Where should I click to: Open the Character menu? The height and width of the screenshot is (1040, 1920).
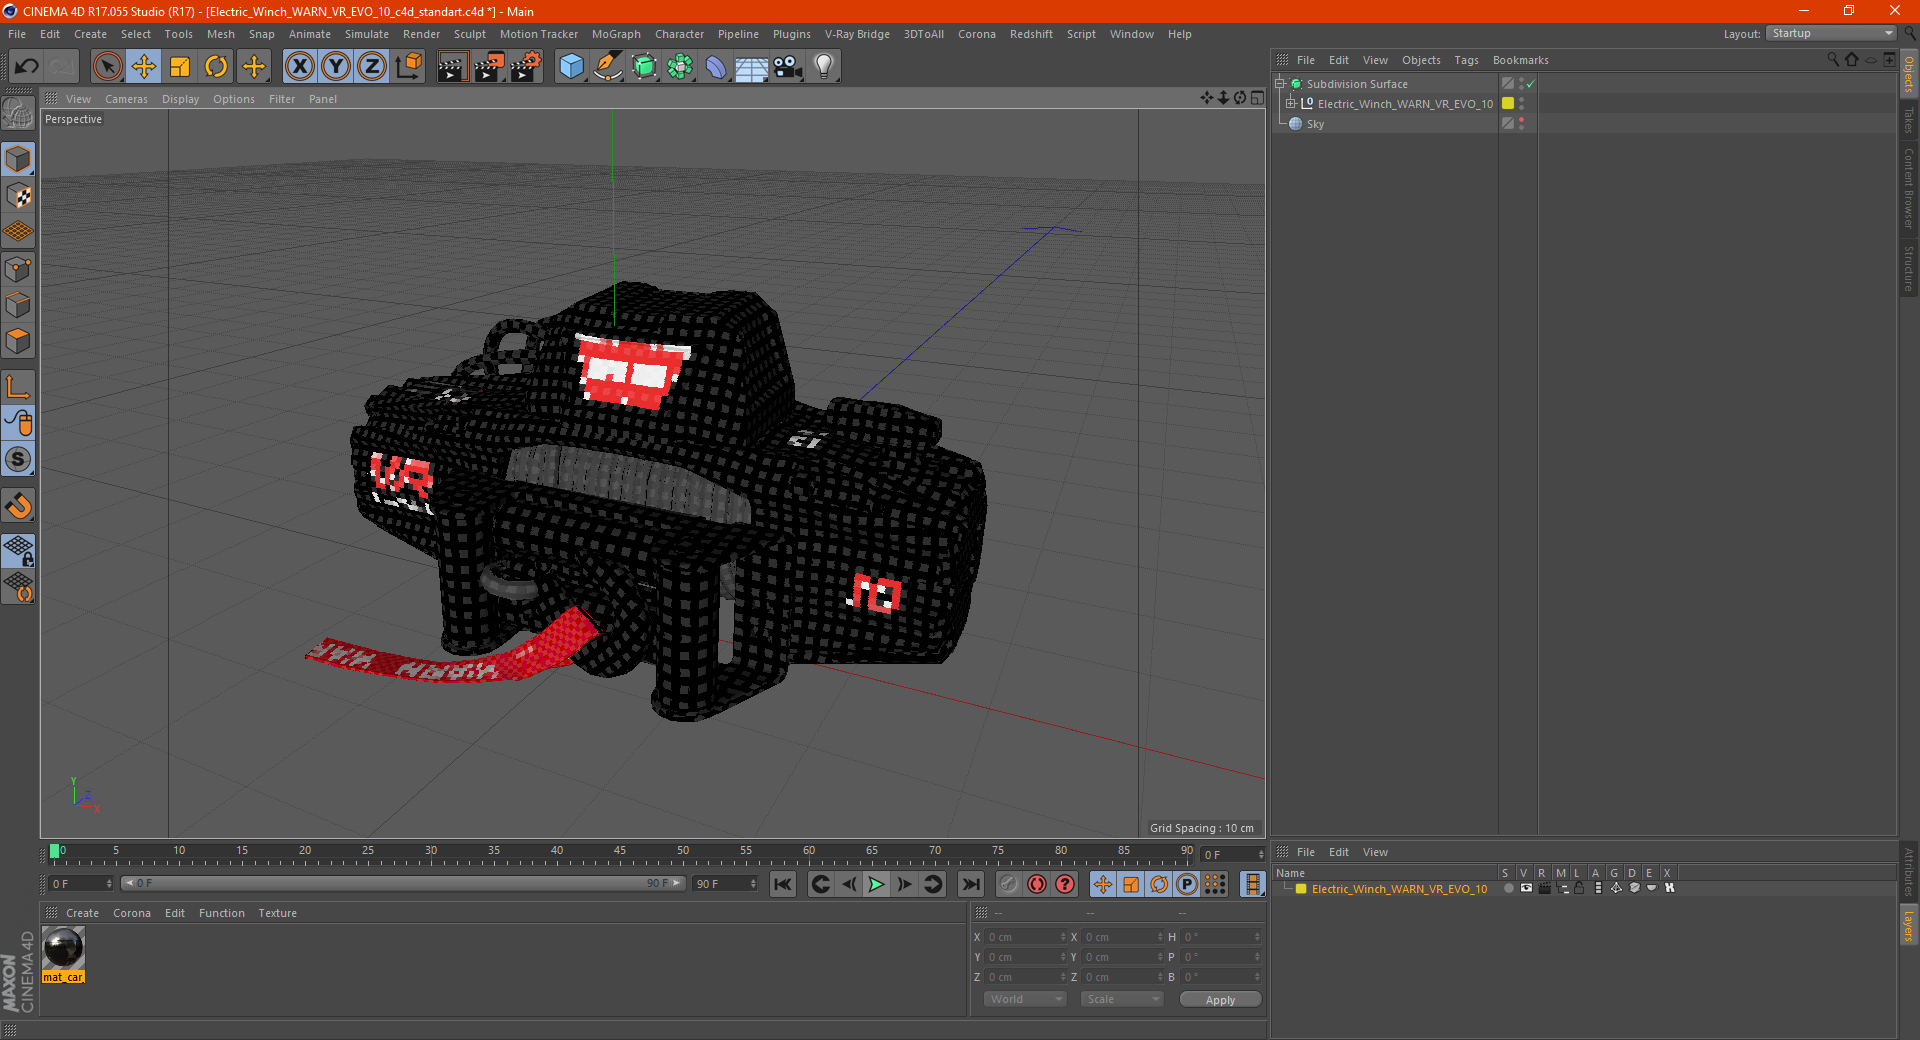click(679, 34)
